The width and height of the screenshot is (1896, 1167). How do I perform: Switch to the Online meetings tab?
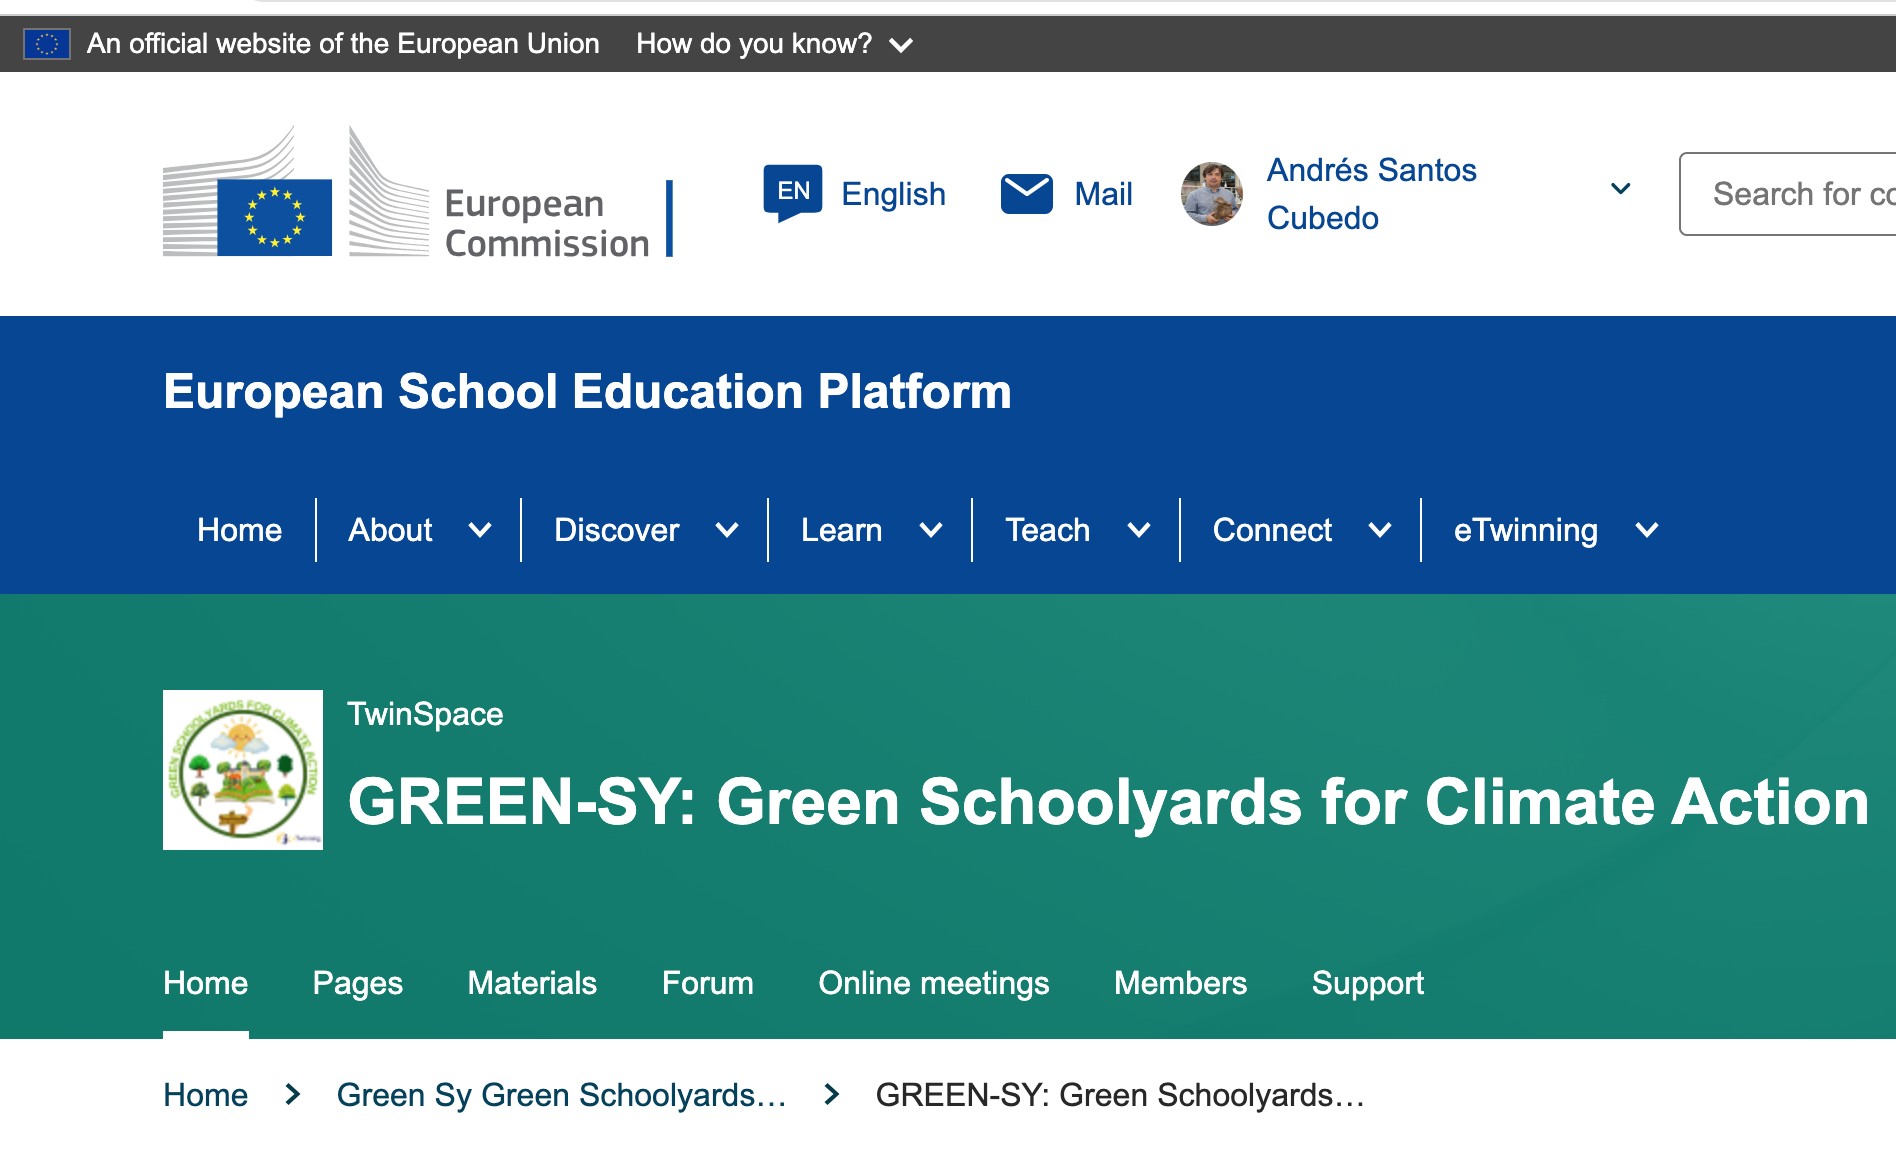pyautogui.click(x=934, y=983)
